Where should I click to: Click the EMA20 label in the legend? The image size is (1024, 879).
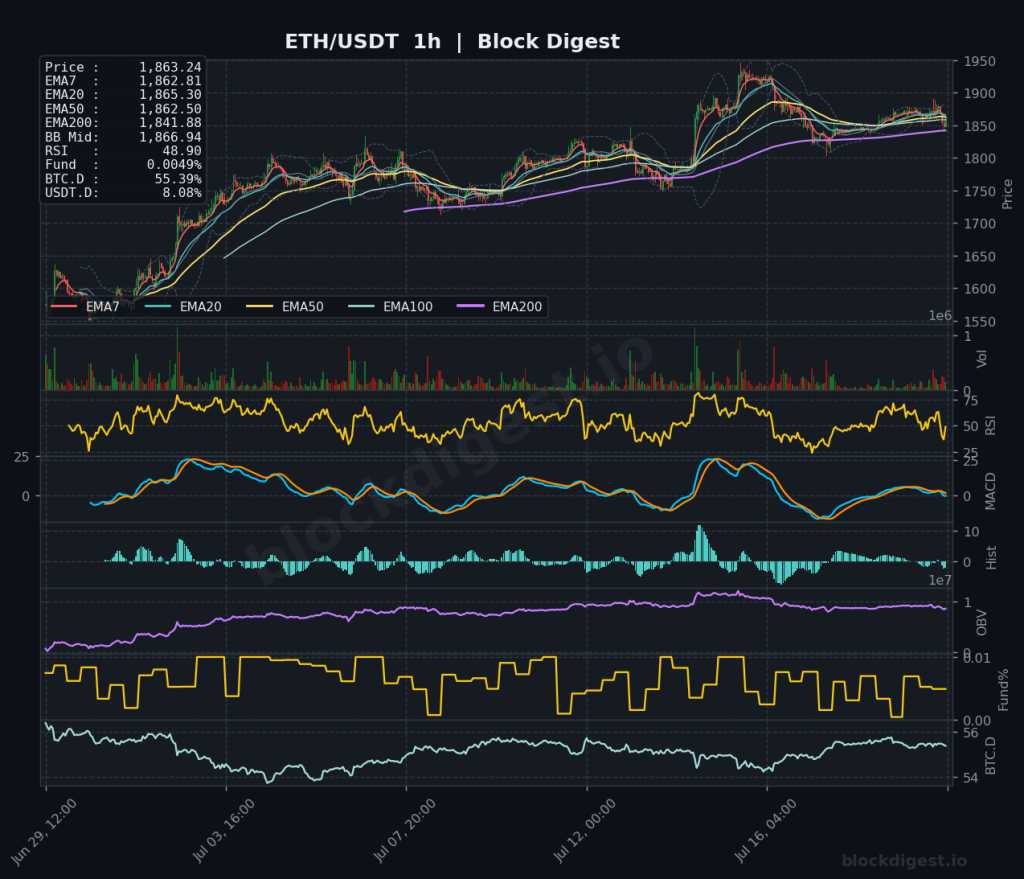click(x=200, y=307)
